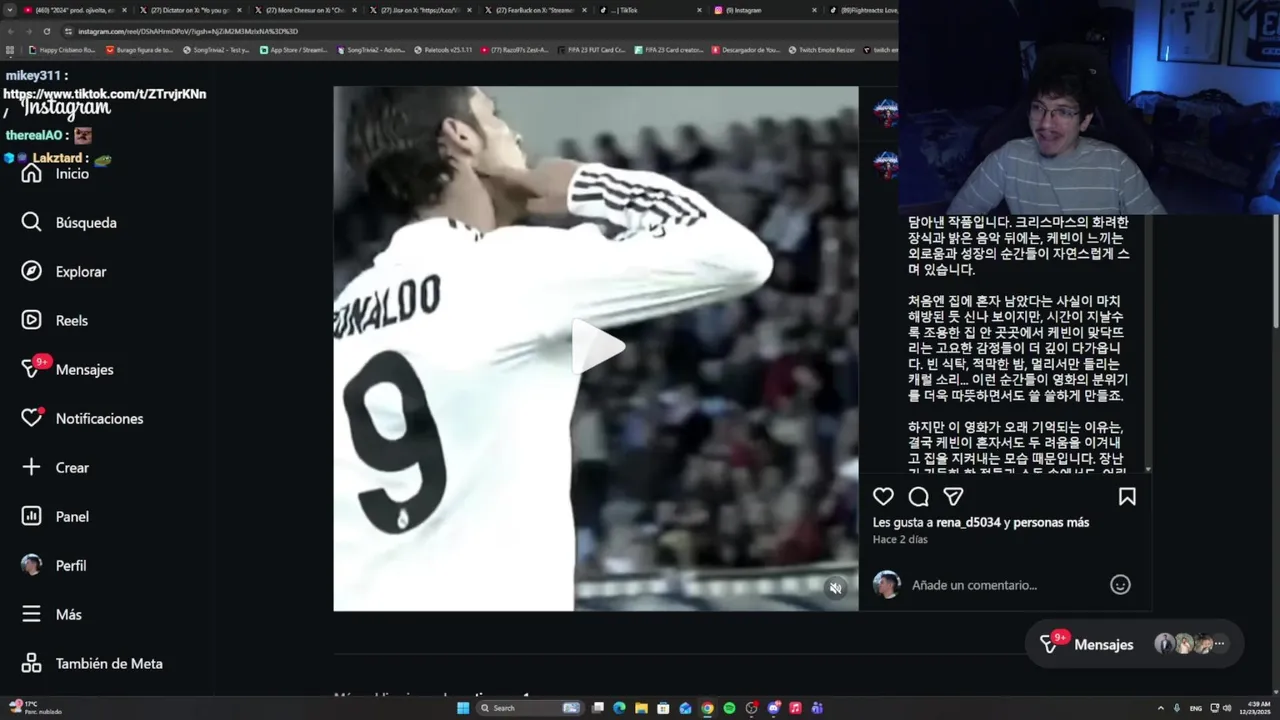
Task: Switch to FearBuck on X tab
Action: (x=535, y=10)
